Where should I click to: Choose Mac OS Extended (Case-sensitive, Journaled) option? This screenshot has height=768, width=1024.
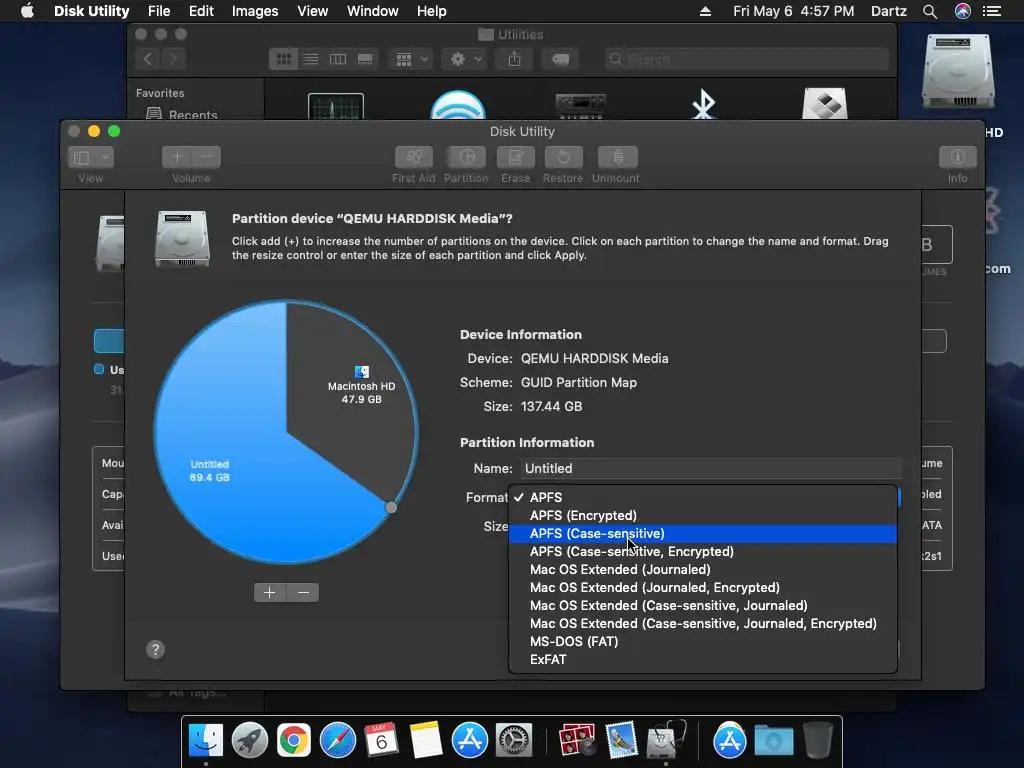point(703,605)
